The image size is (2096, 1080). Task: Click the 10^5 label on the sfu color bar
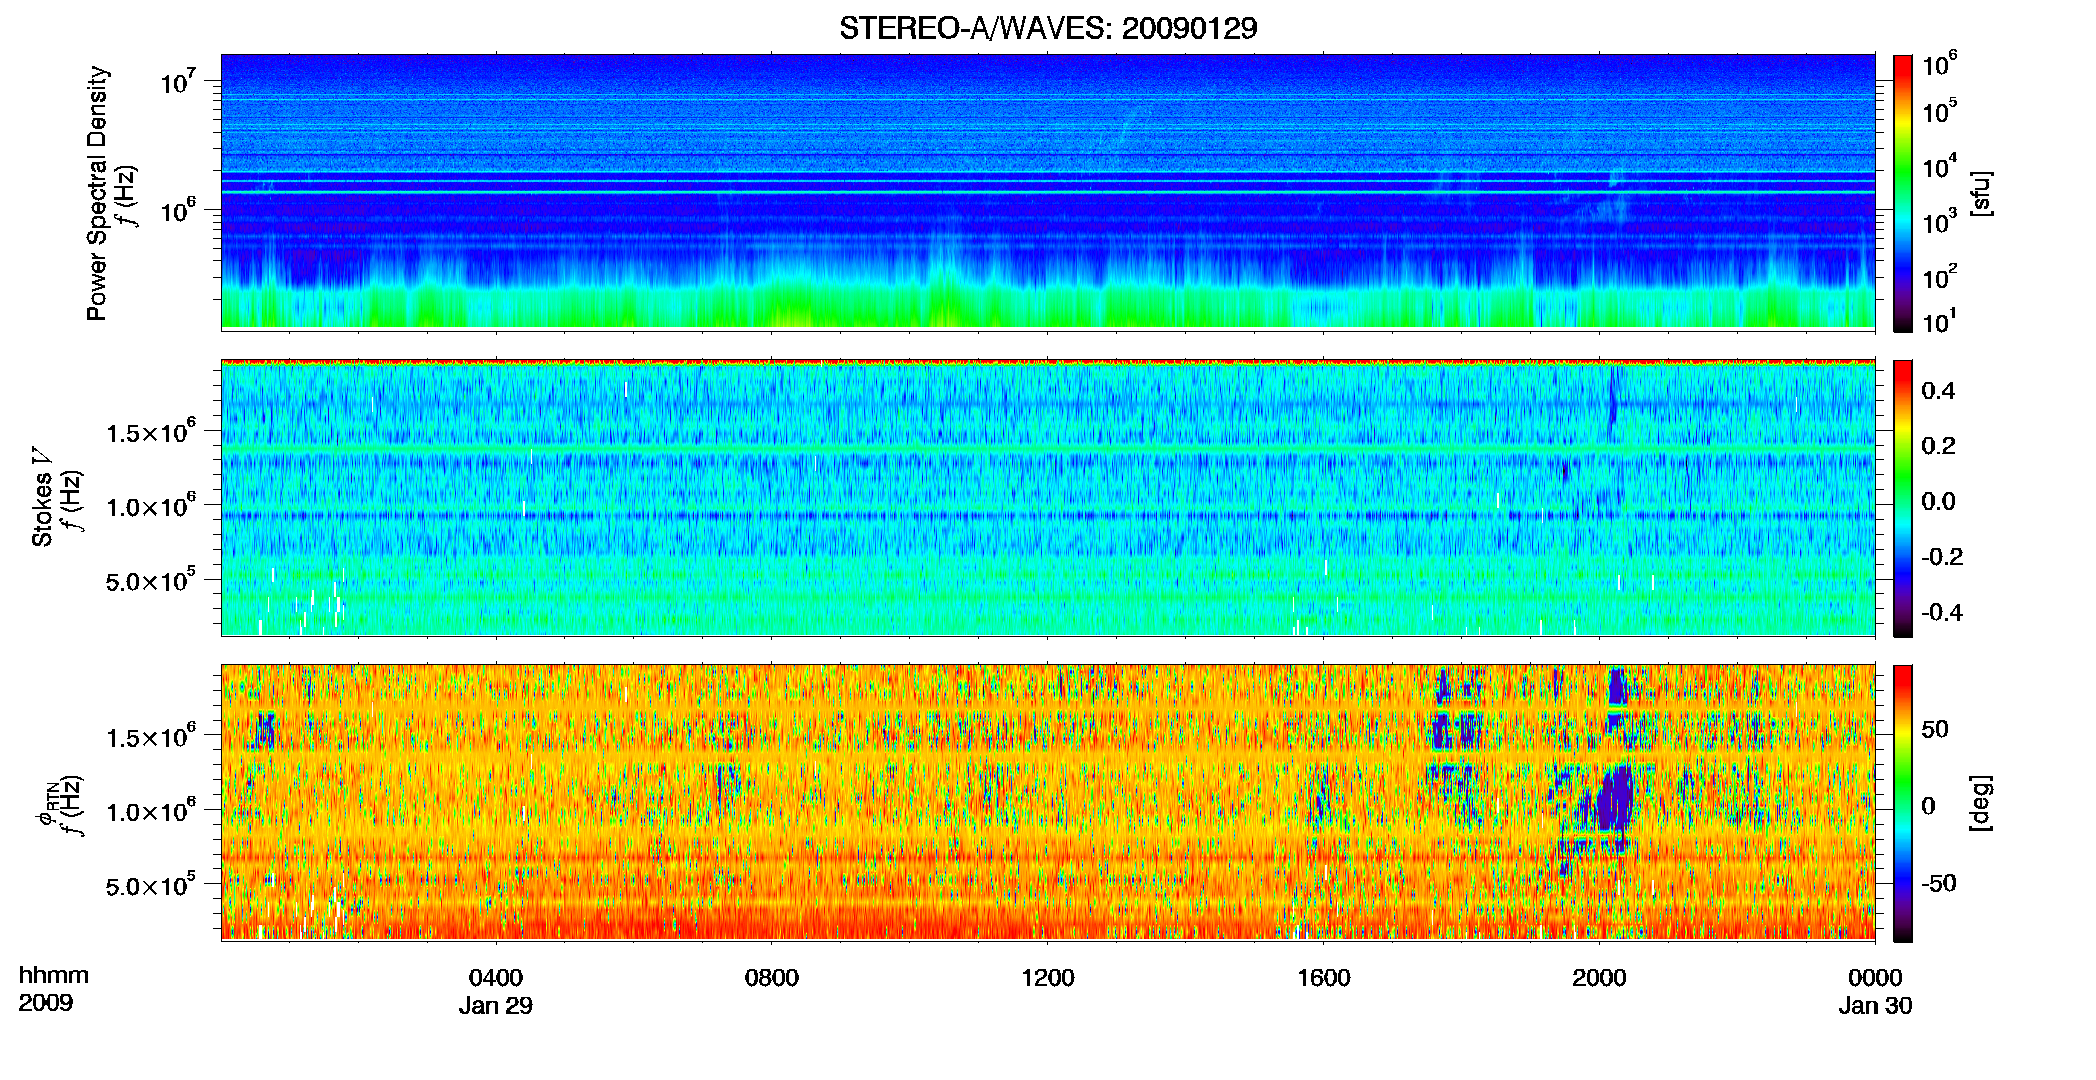[x=1940, y=111]
